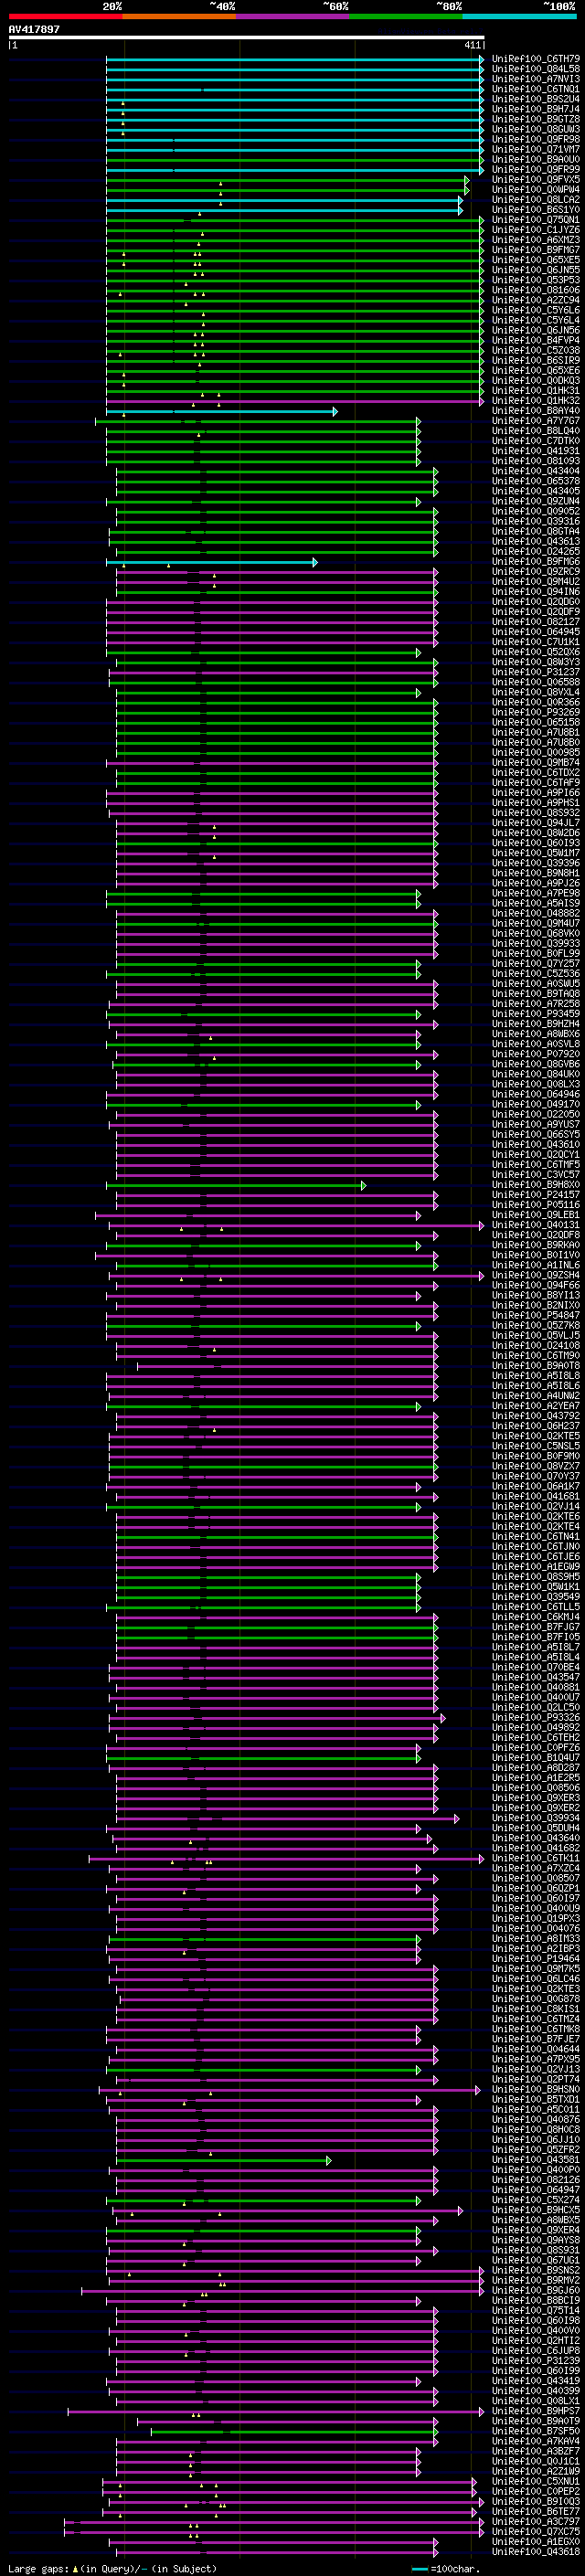Select label UniRef100_Q53P53

tap(535, 280)
